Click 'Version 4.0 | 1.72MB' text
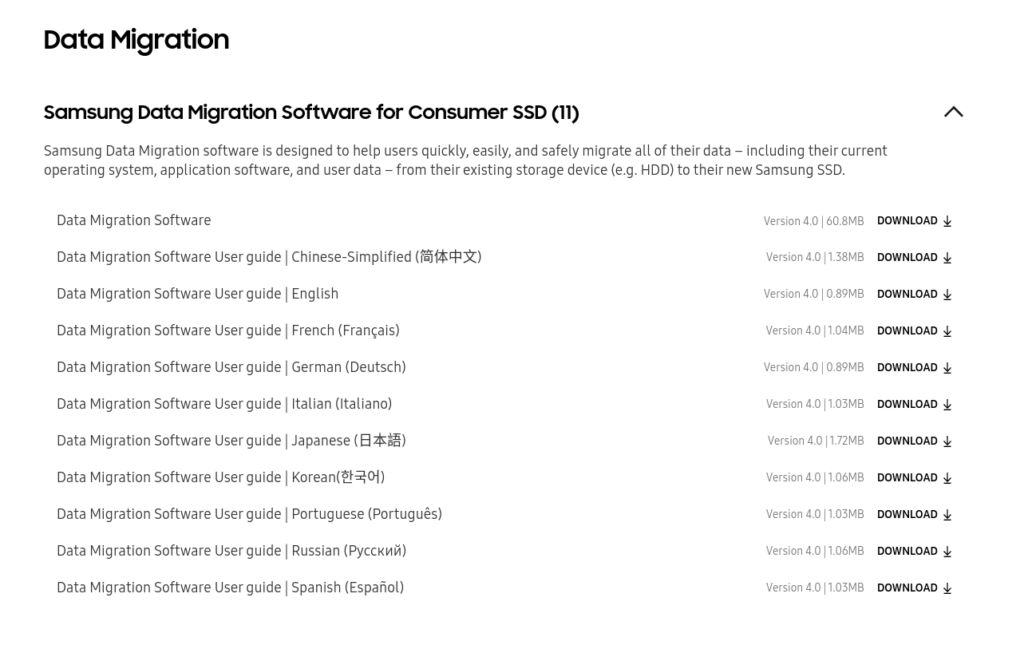The height and width of the screenshot is (645, 1024). 816,441
